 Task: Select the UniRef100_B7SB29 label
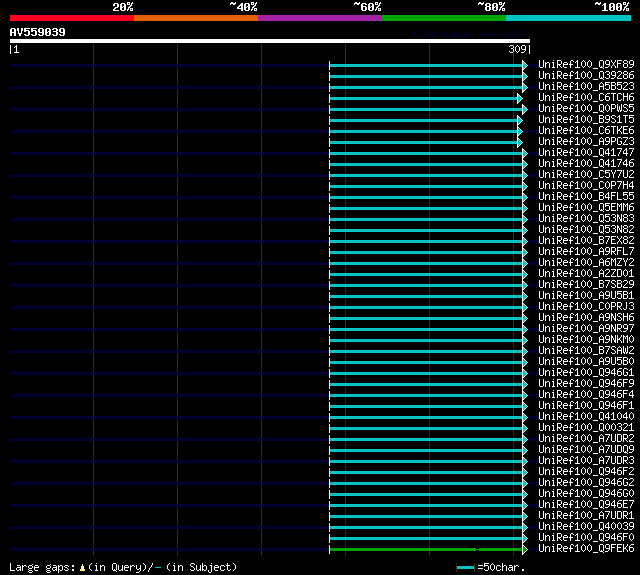[586, 285]
